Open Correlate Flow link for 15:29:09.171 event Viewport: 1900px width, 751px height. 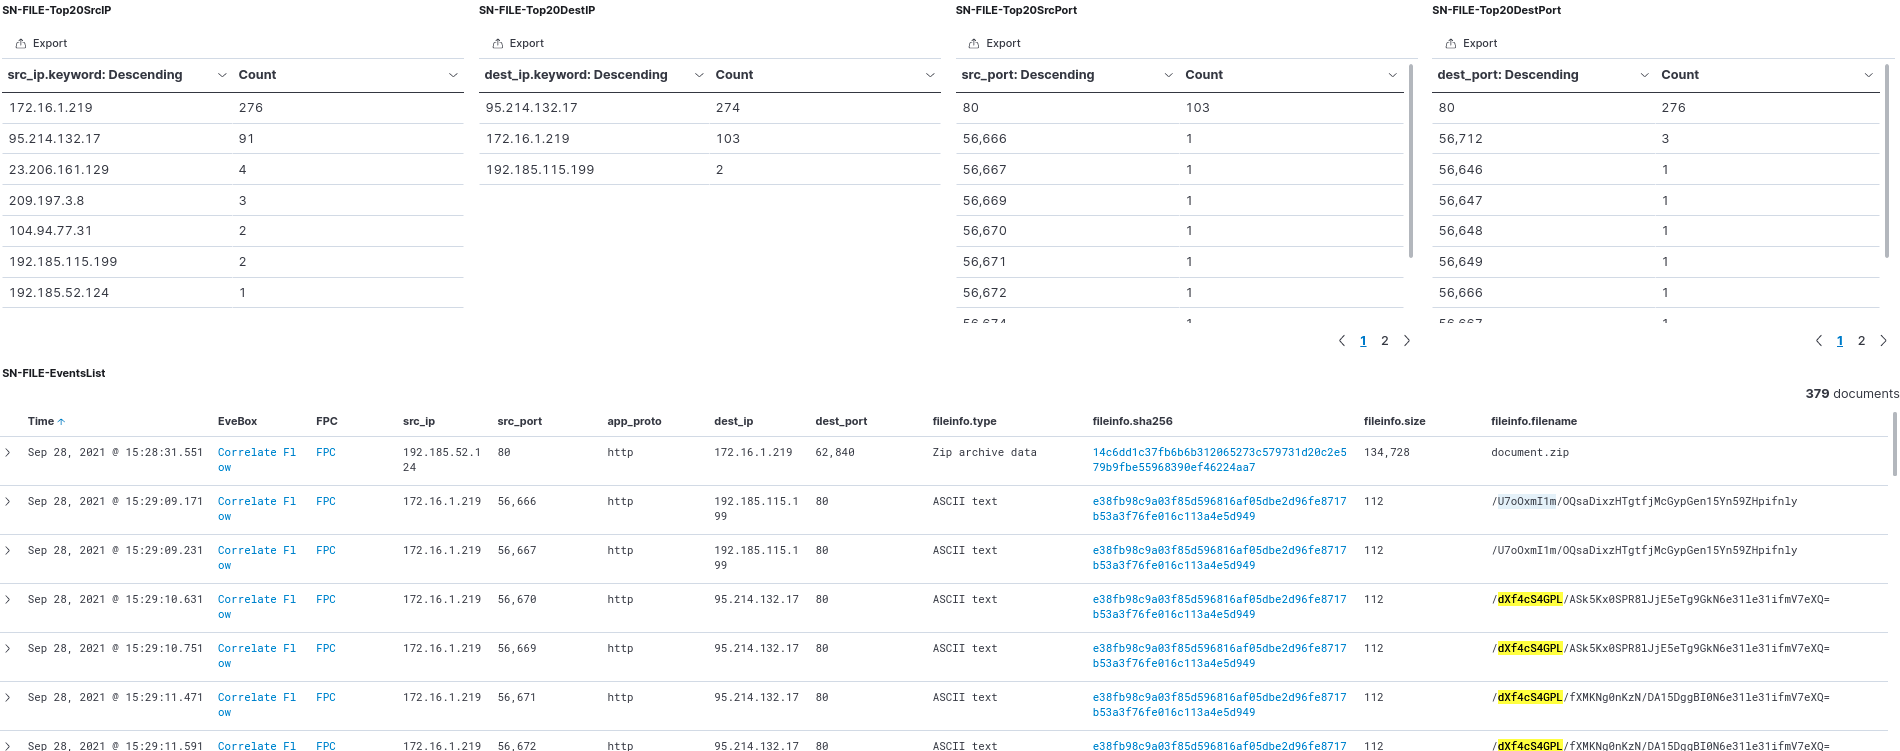tap(257, 509)
